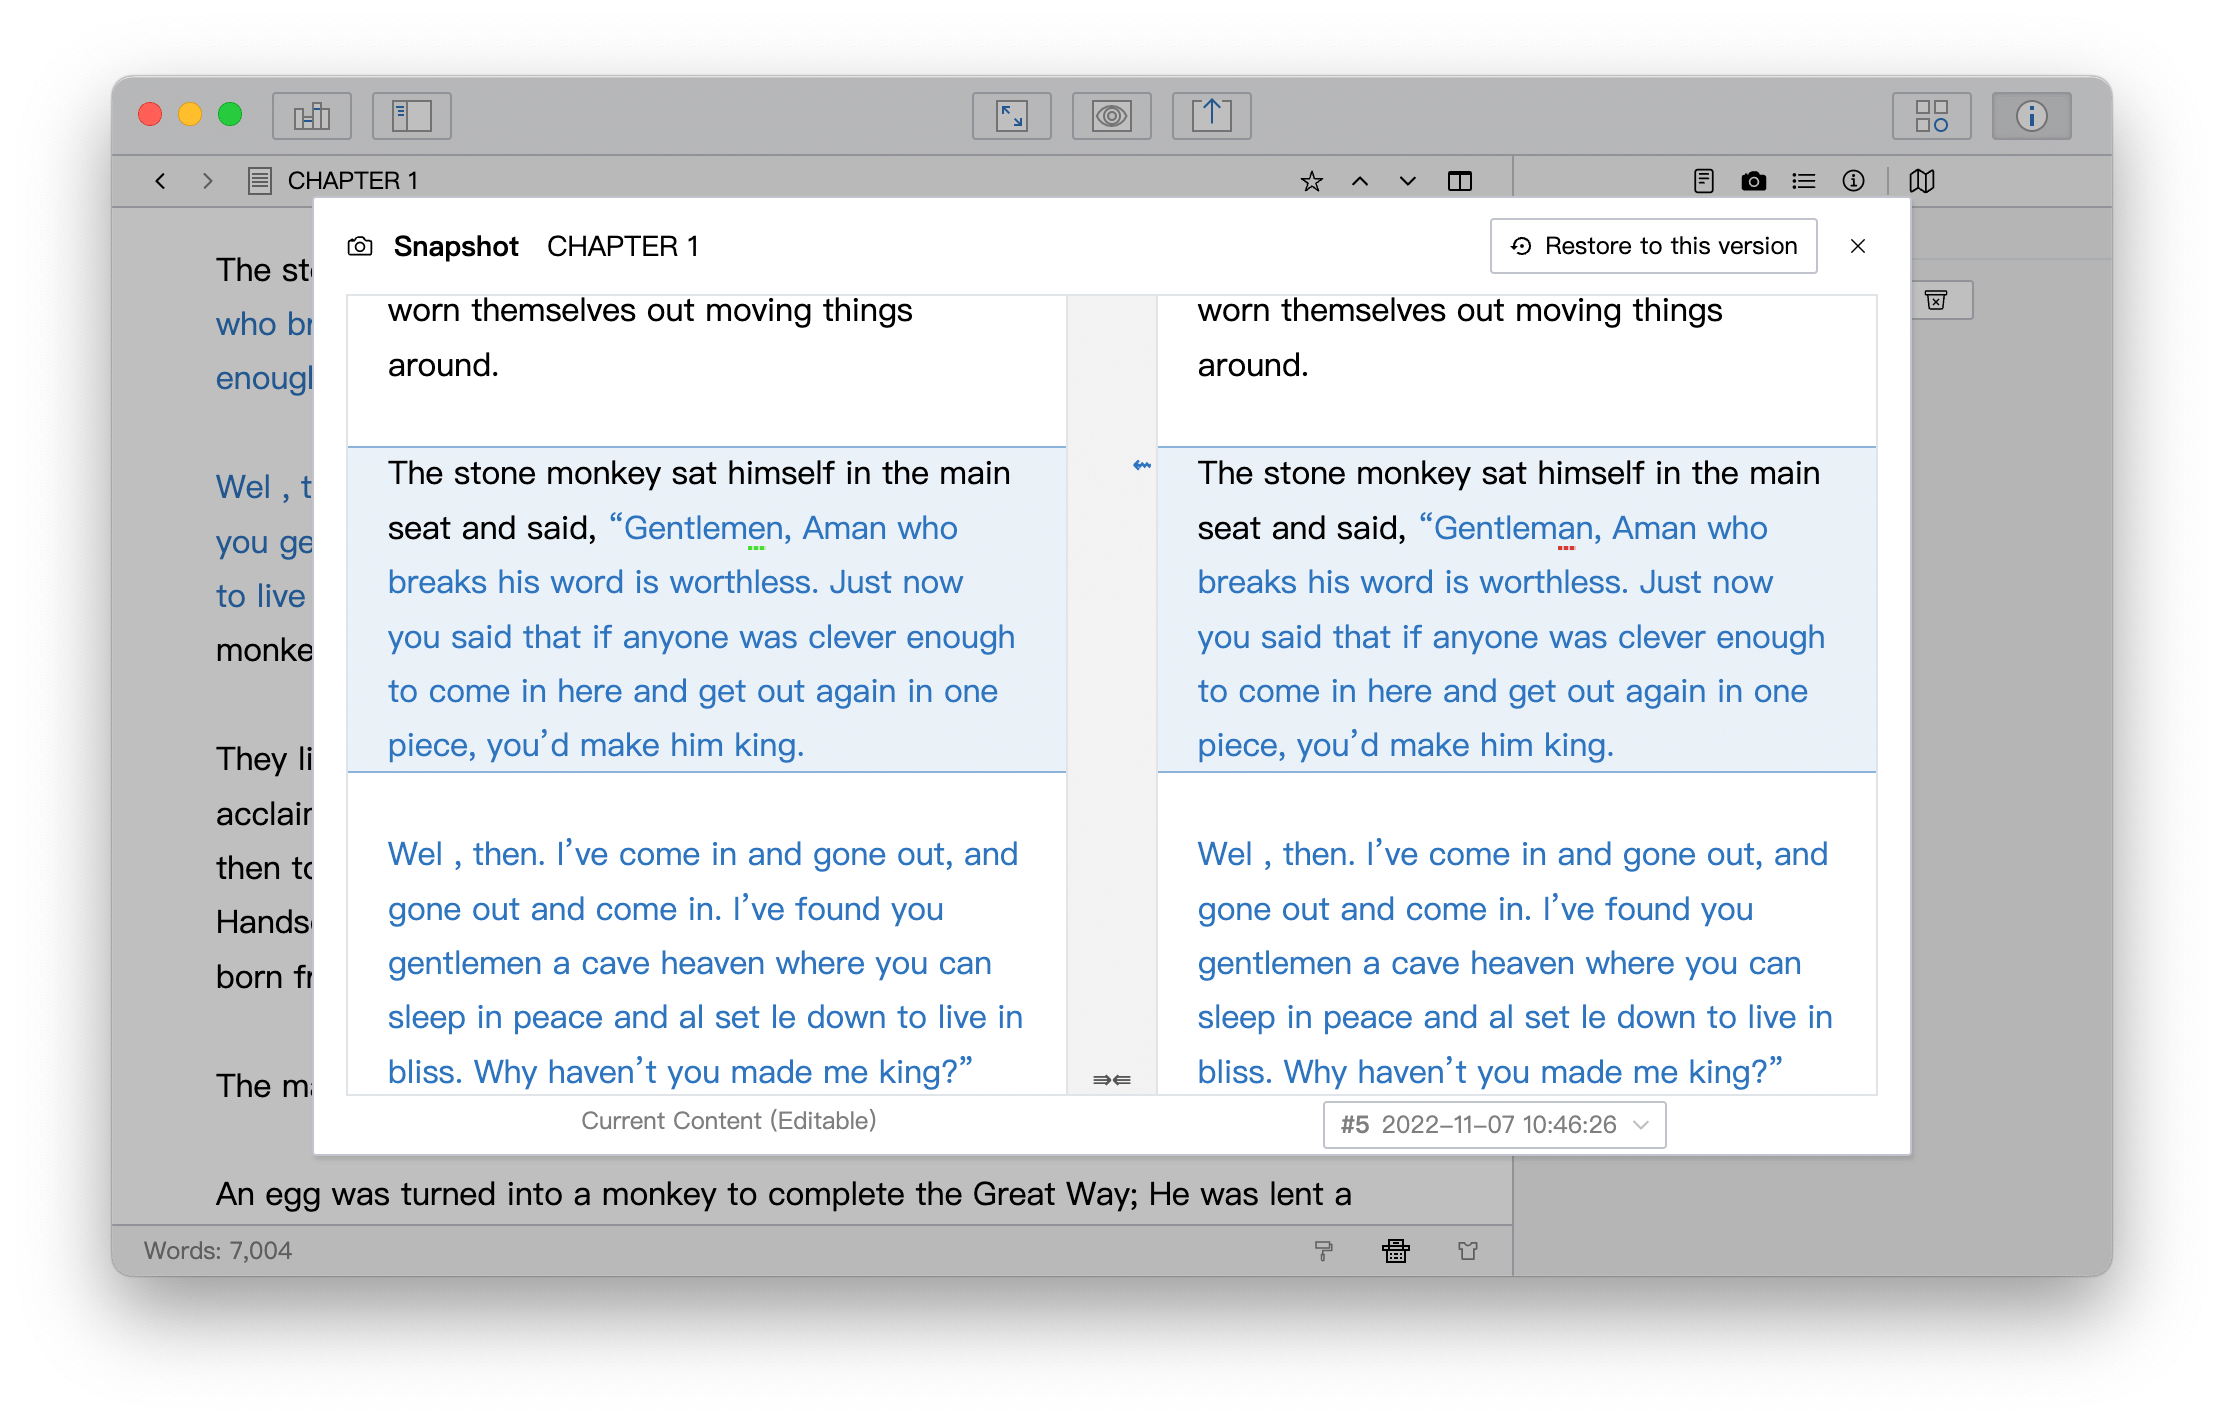Screen dimensions: 2224x1424
Task: Click the 'Wel , then' paragraph in current content pane
Action: point(706,963)
